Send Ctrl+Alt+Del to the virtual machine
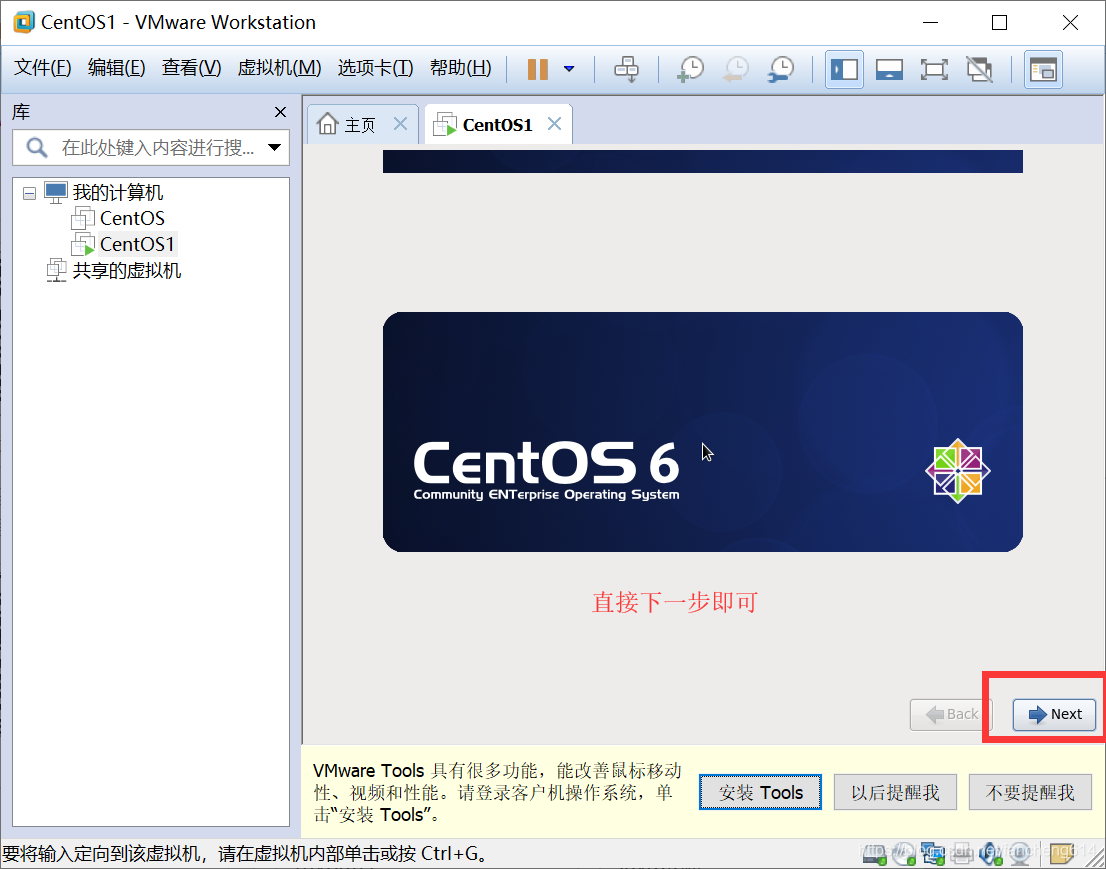Image resolution: width=1106 pixels, height=869 pixels. click(x=626, y=69)
